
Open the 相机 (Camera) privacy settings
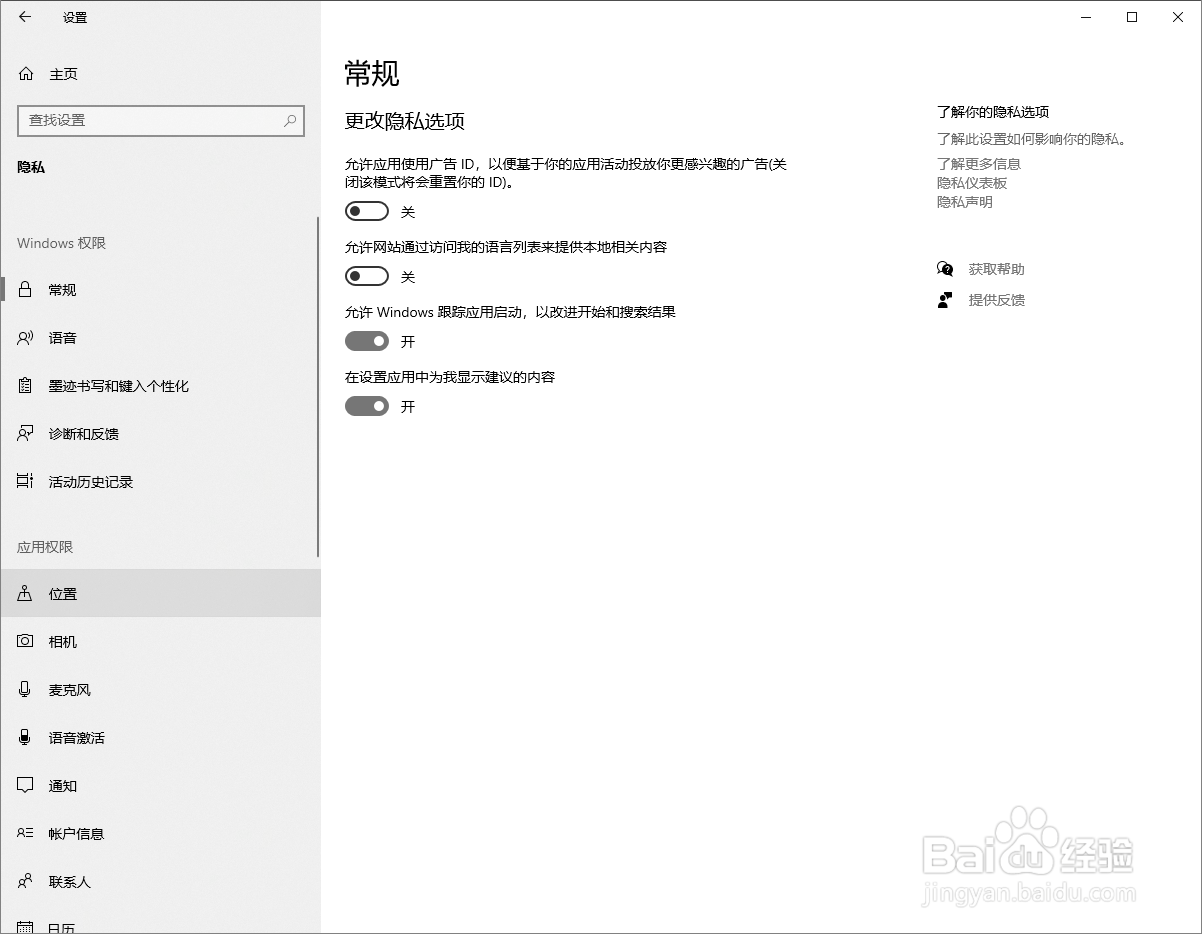(x=62, y=641)
